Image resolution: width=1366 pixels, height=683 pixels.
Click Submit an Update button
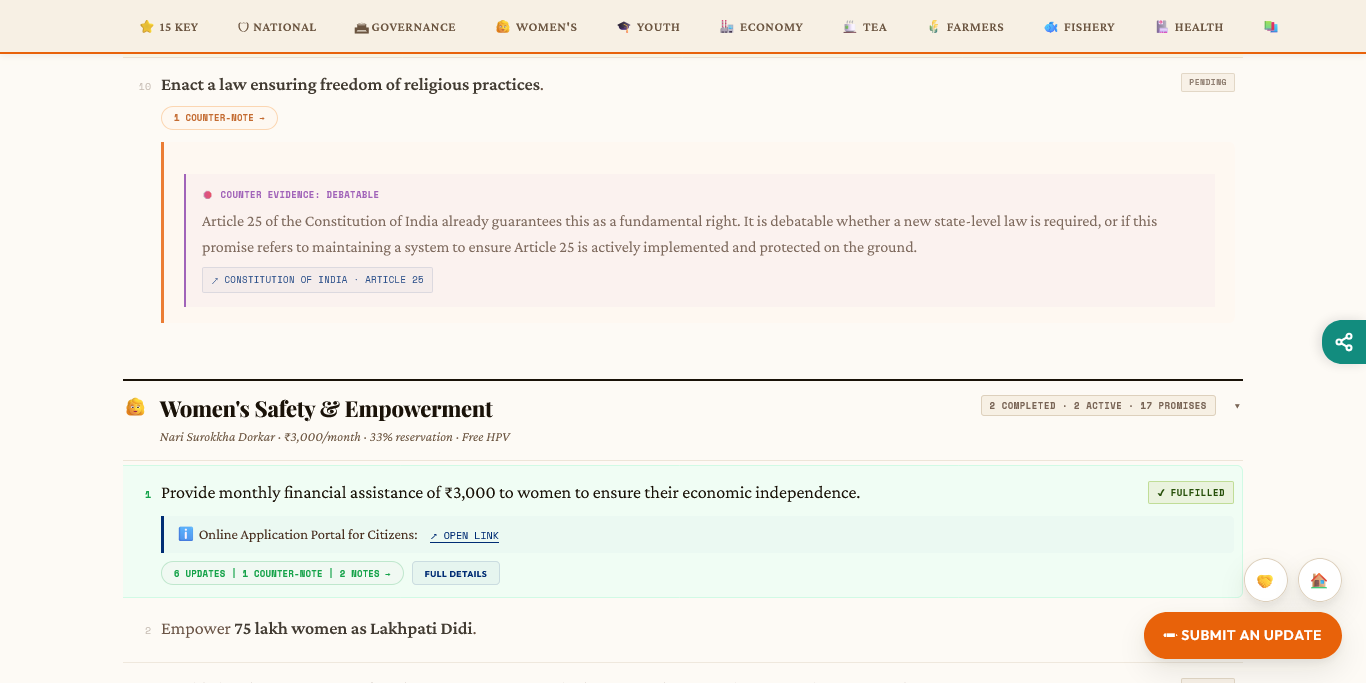(x=1243, y=635)
